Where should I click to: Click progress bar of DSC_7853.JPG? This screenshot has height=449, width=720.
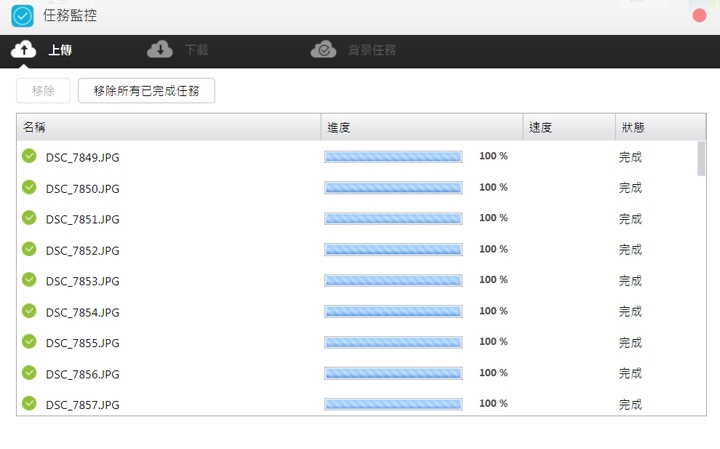[393, 280]
